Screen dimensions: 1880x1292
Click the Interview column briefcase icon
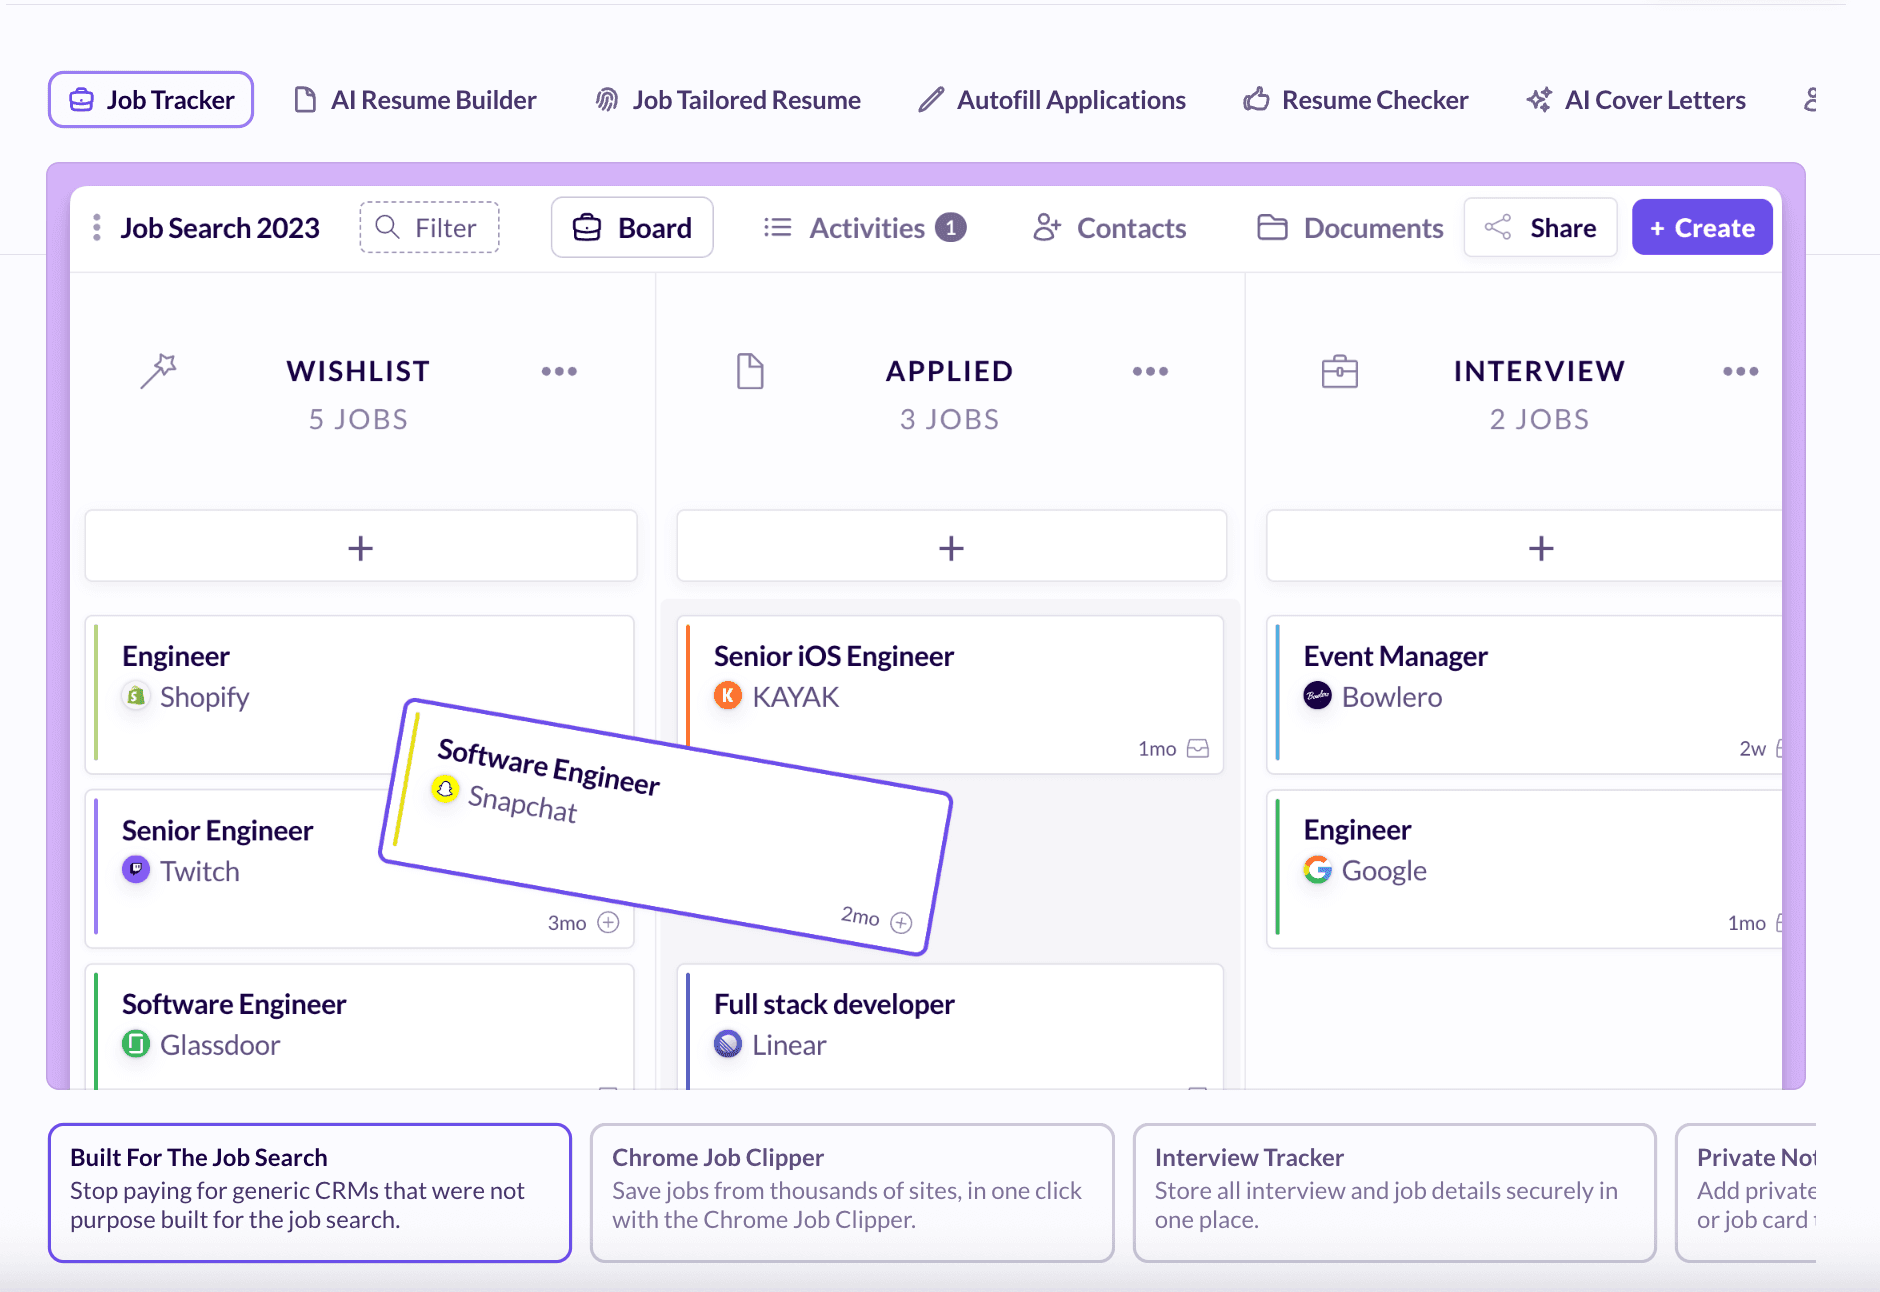pos(1339,371)
